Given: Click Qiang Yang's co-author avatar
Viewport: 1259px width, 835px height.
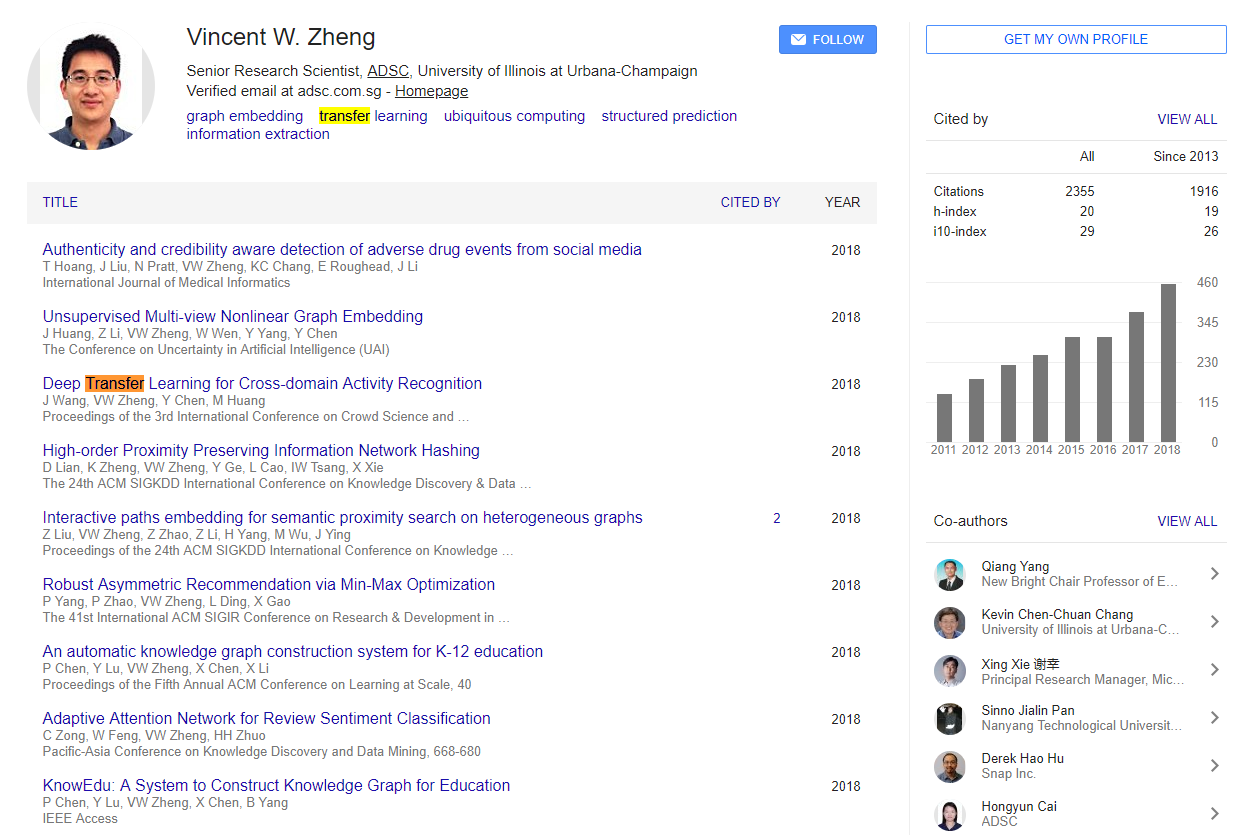Looking at the screenshot, I should coord(949,574).
